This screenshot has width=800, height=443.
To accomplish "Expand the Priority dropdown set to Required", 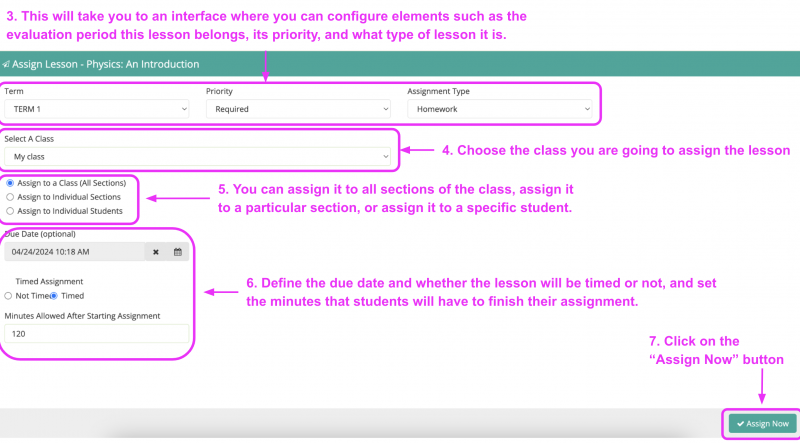I will (x=298, y=109).
